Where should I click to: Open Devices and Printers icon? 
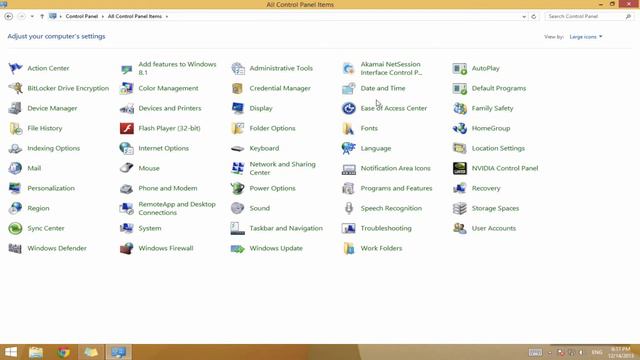coord(127,108)
